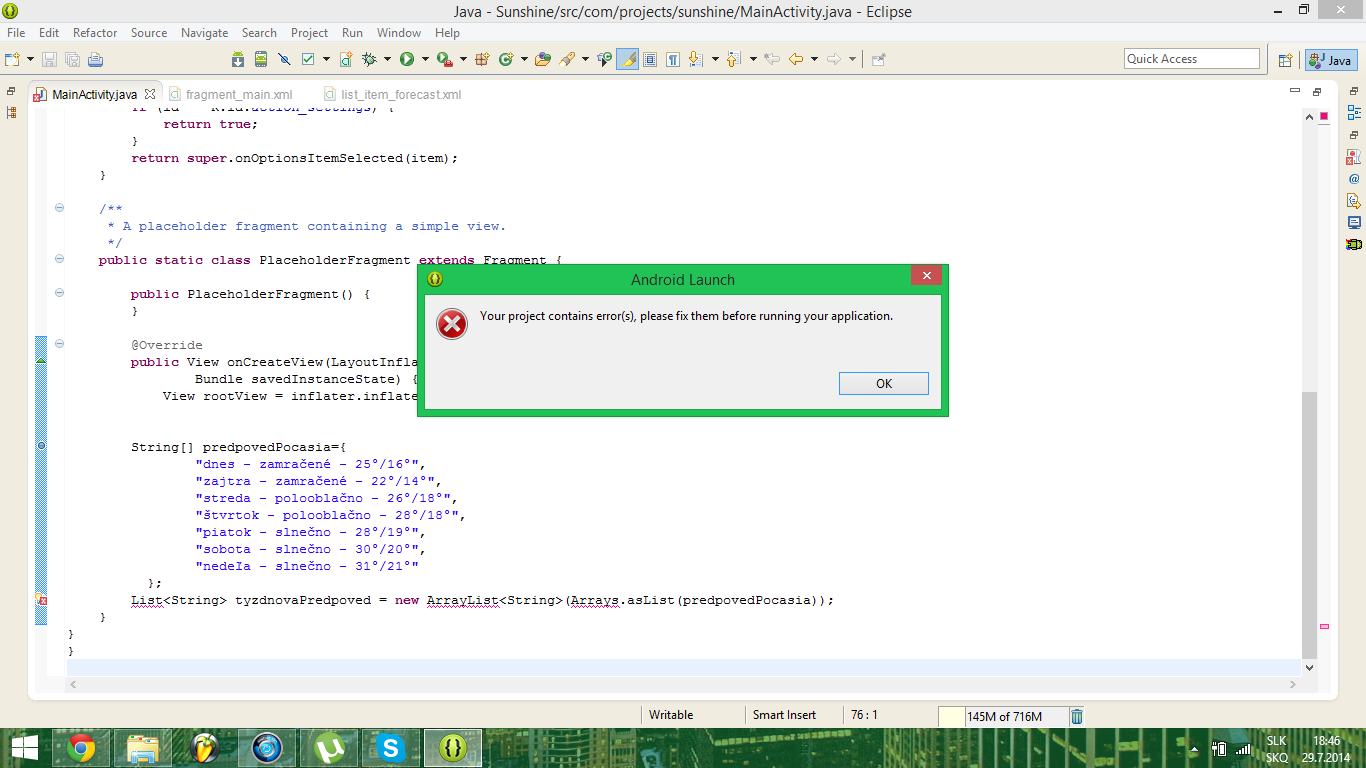Click the Debug bug icon
This screenshot has height=768, width=1366.
pyautogui.click(x=369, y=60)
